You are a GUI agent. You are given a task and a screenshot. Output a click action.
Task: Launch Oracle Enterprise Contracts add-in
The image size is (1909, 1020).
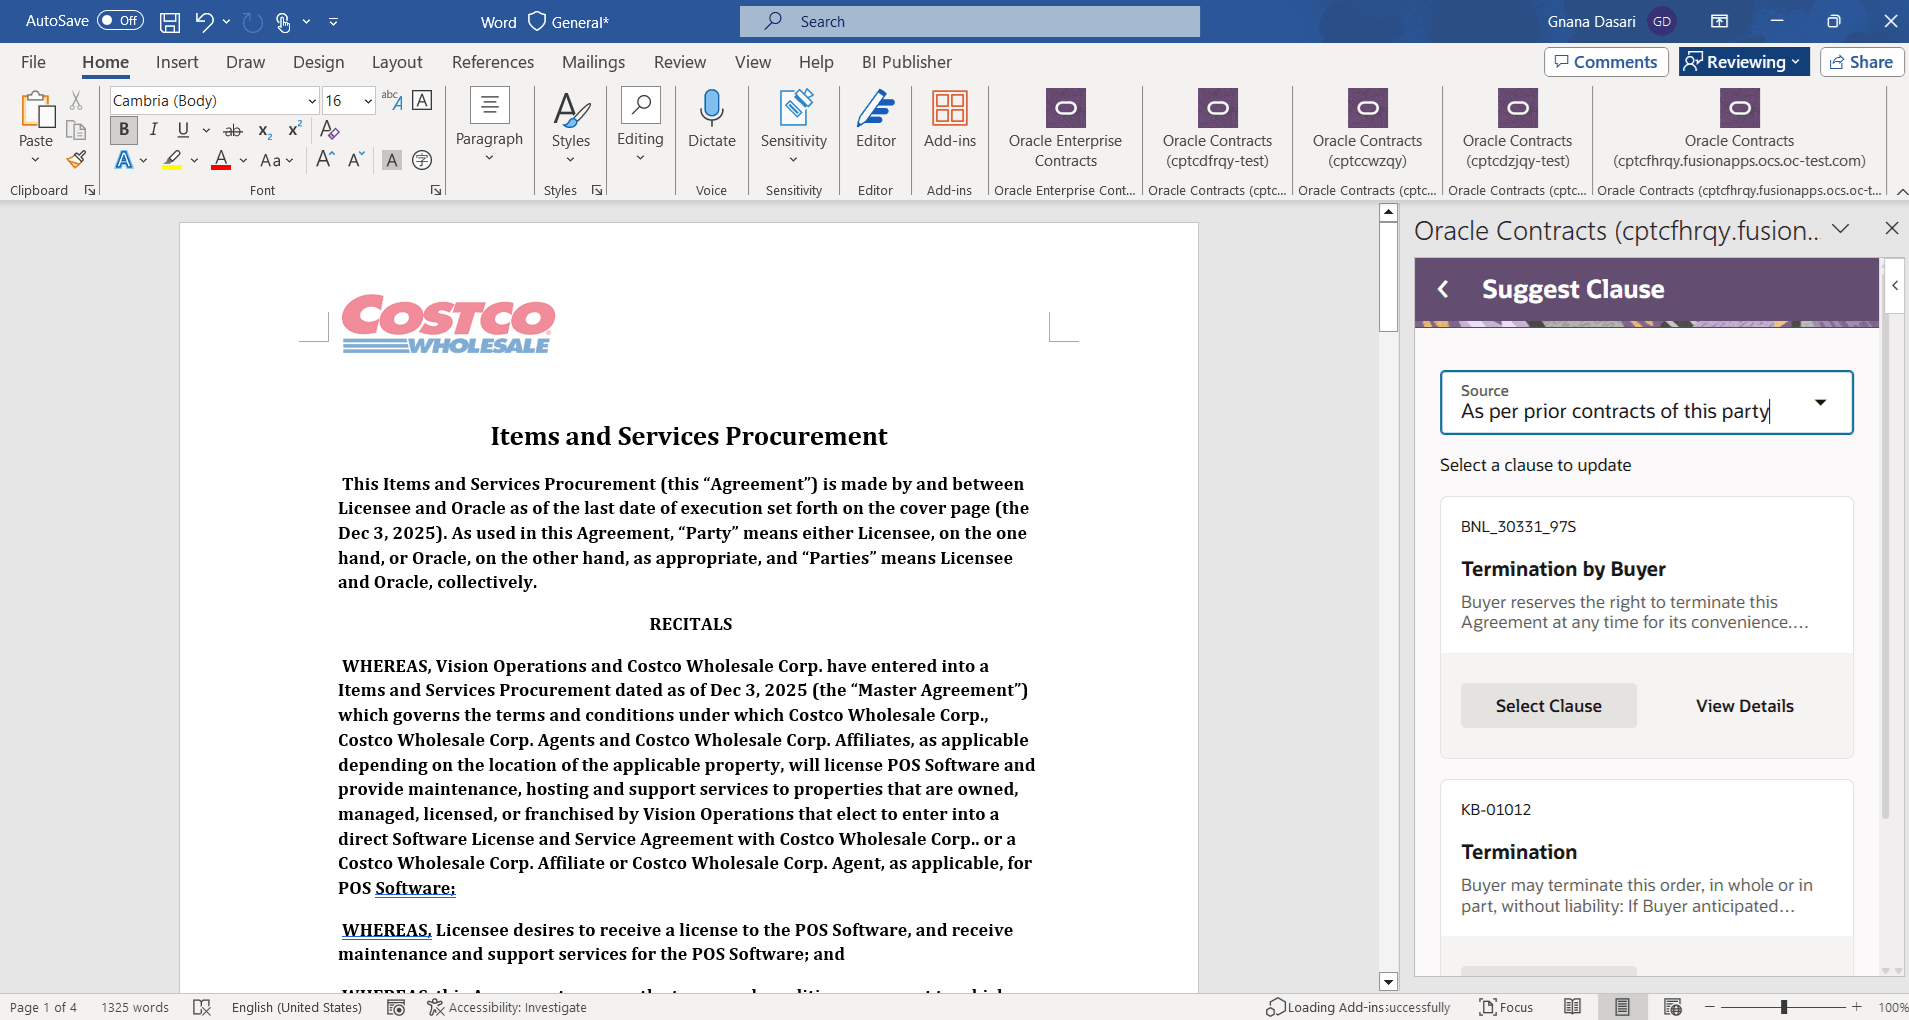tap(1065, 129)
